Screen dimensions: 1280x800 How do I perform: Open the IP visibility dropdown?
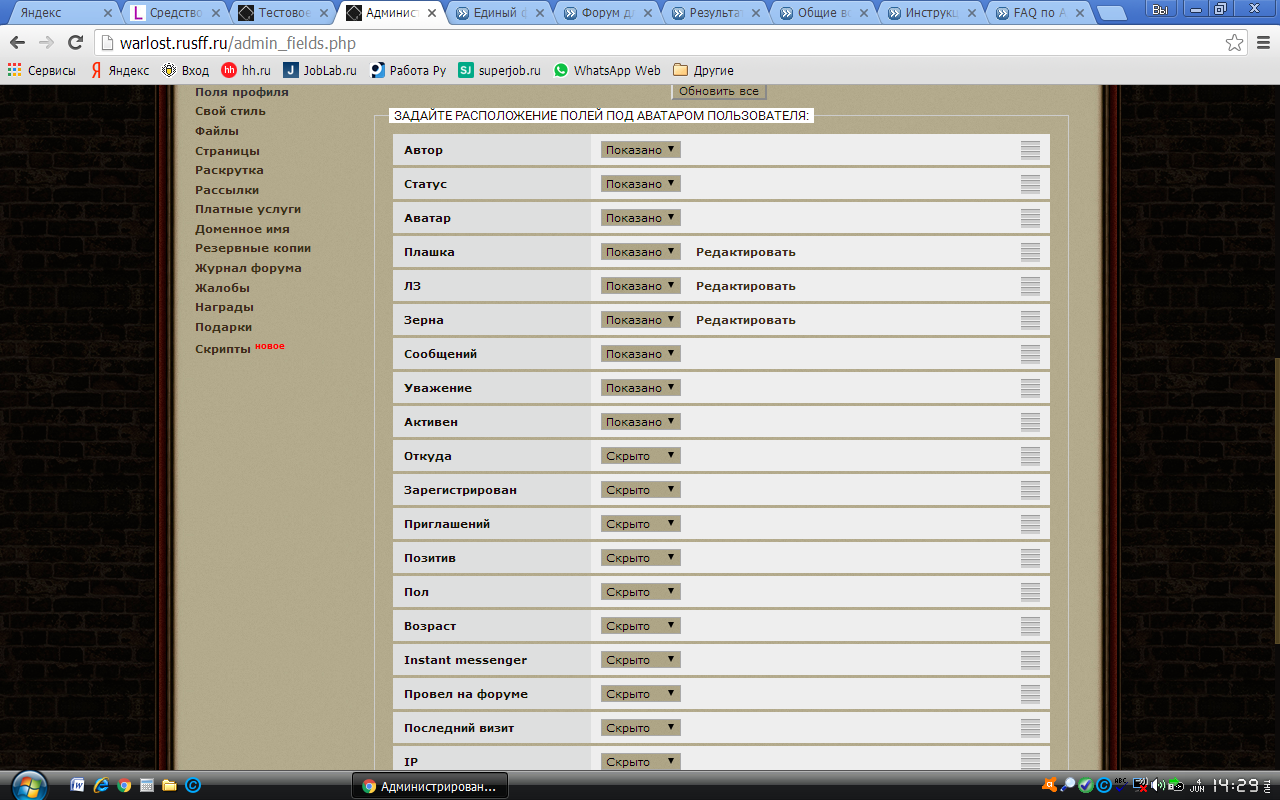click(640, 762)
